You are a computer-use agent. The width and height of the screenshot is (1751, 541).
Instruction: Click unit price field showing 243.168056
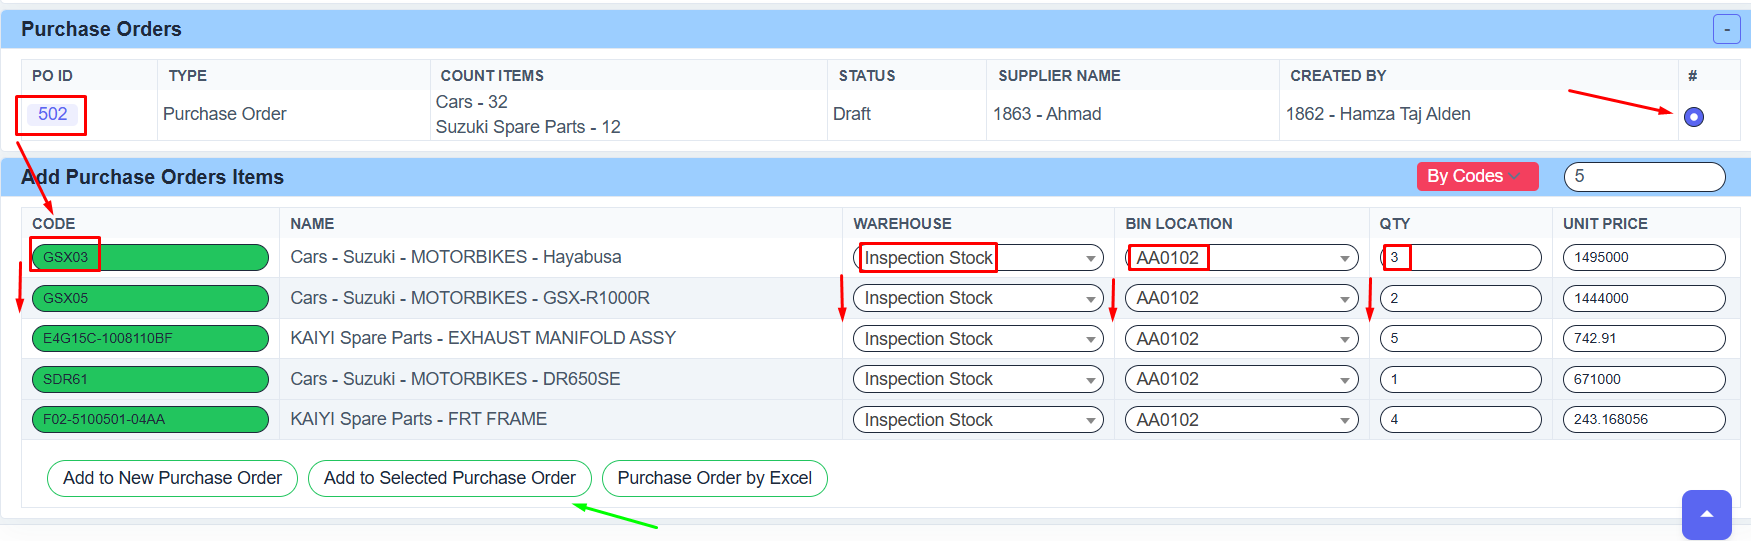click(1643, 419)
